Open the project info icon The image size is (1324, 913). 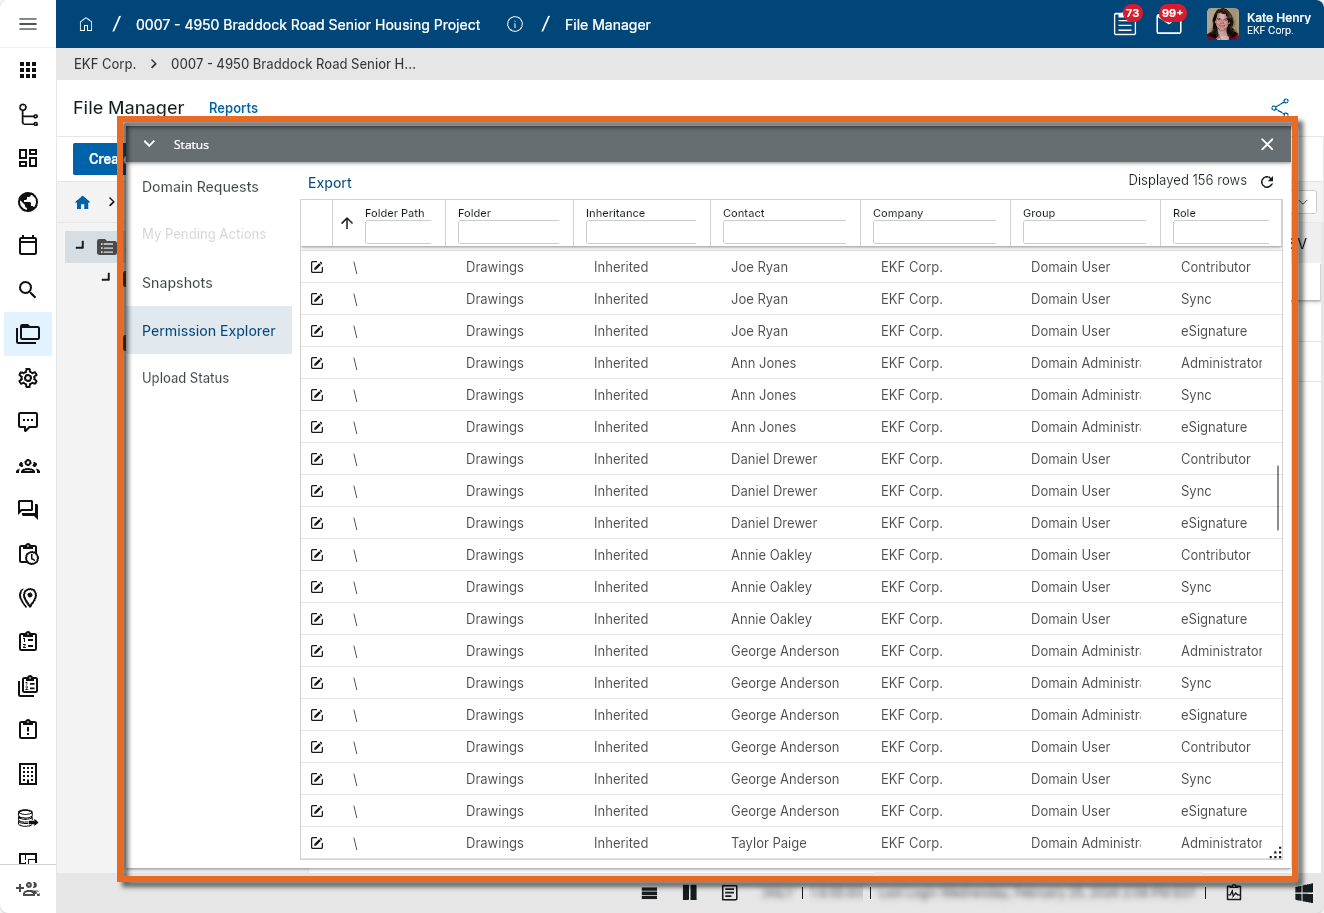coord(515,25)
